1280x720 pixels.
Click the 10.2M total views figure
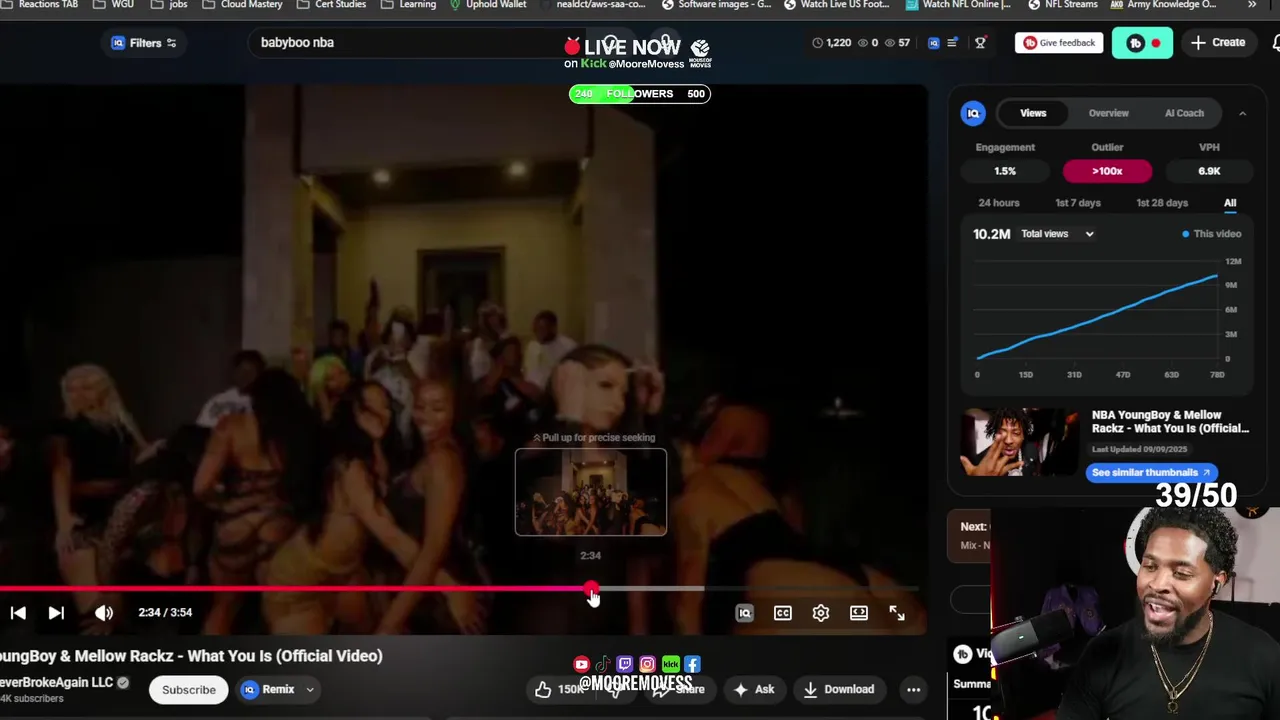click(992, 234)
